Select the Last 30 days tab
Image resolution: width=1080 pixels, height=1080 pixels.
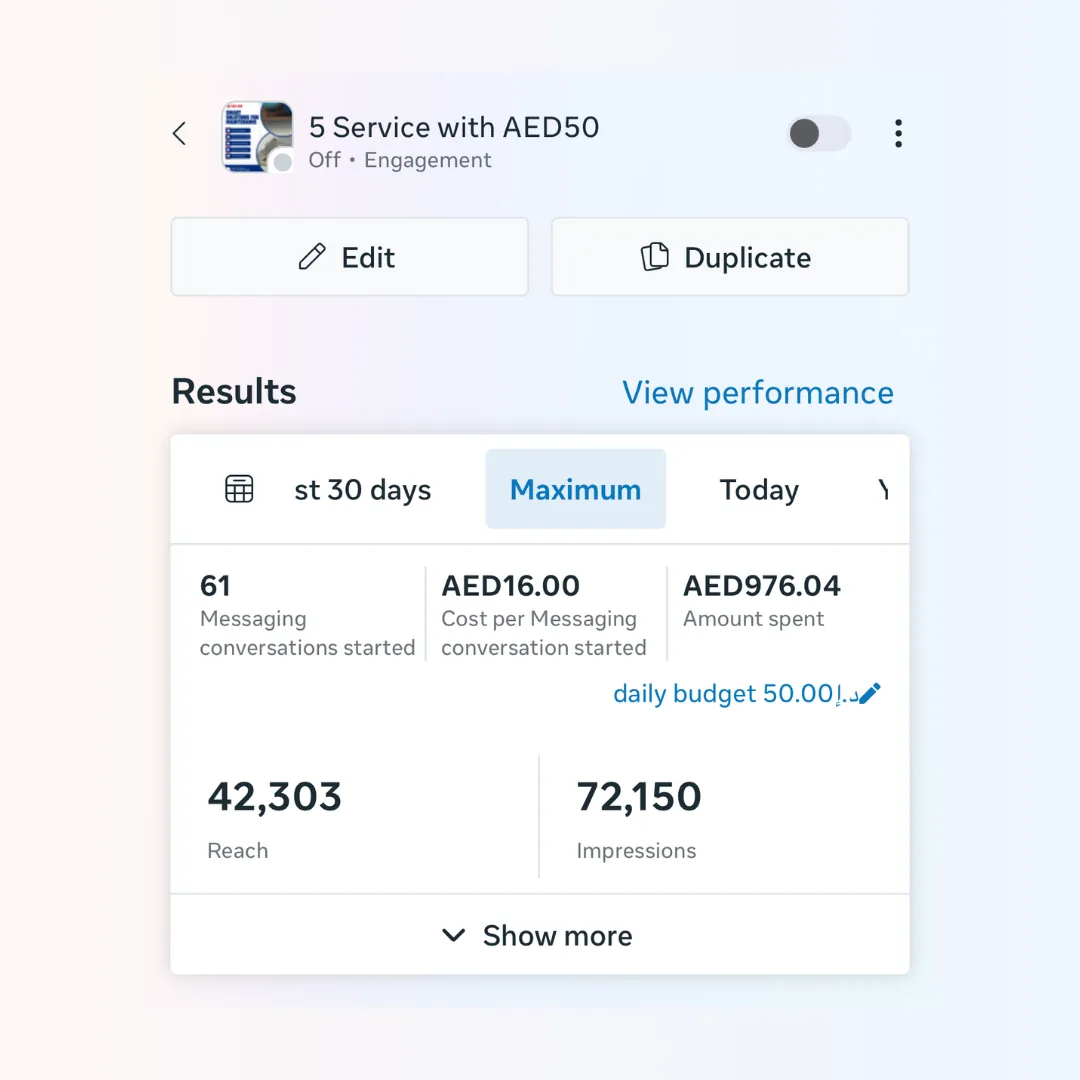click(362, 490)
